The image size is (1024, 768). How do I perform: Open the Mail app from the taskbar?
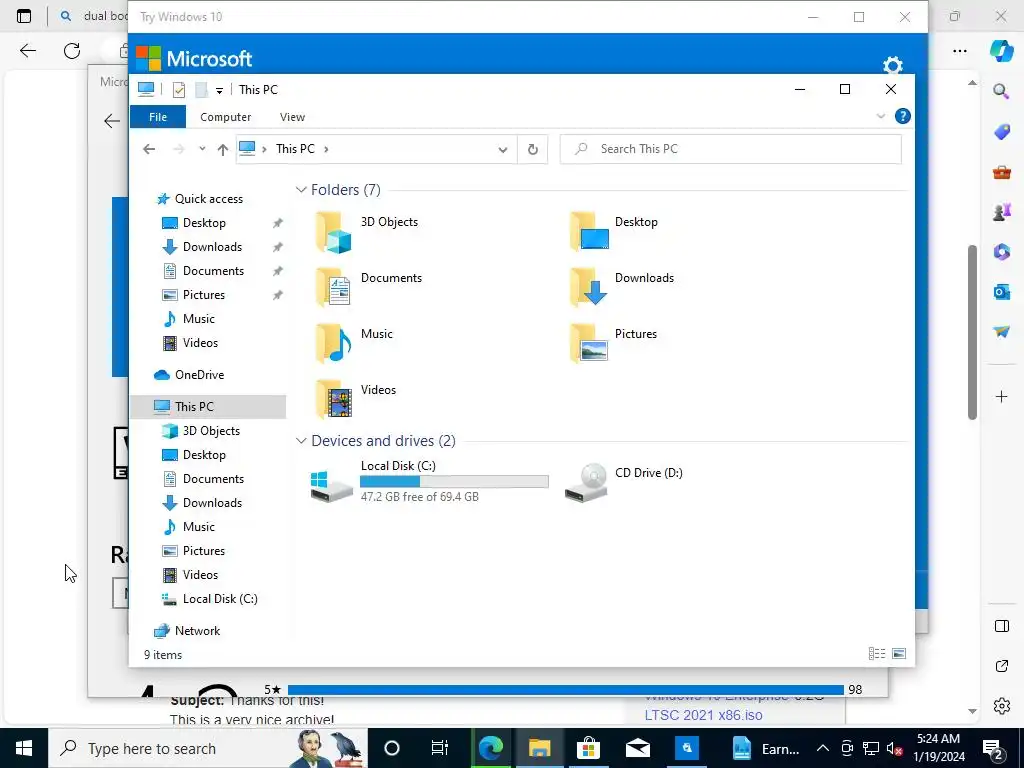pyautogui.click(x=637, y=748)
